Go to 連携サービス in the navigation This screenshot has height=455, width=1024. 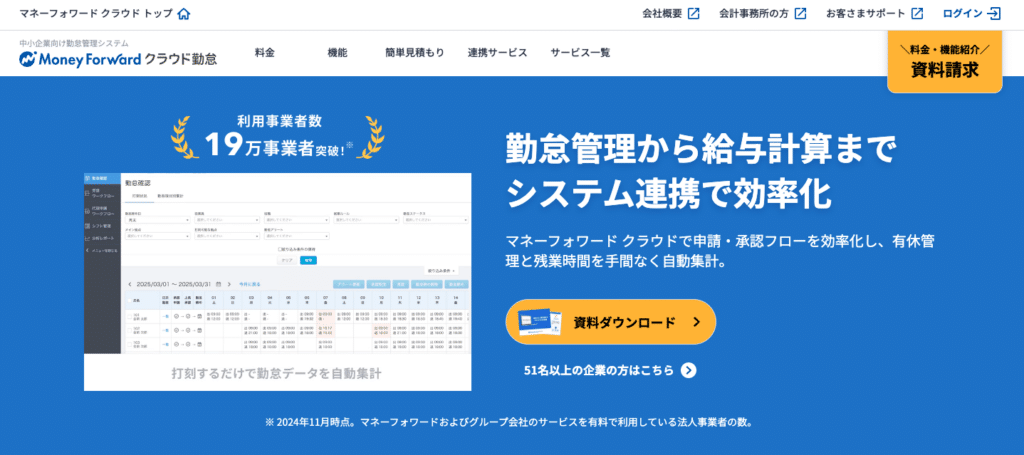[x=497, y=53]
